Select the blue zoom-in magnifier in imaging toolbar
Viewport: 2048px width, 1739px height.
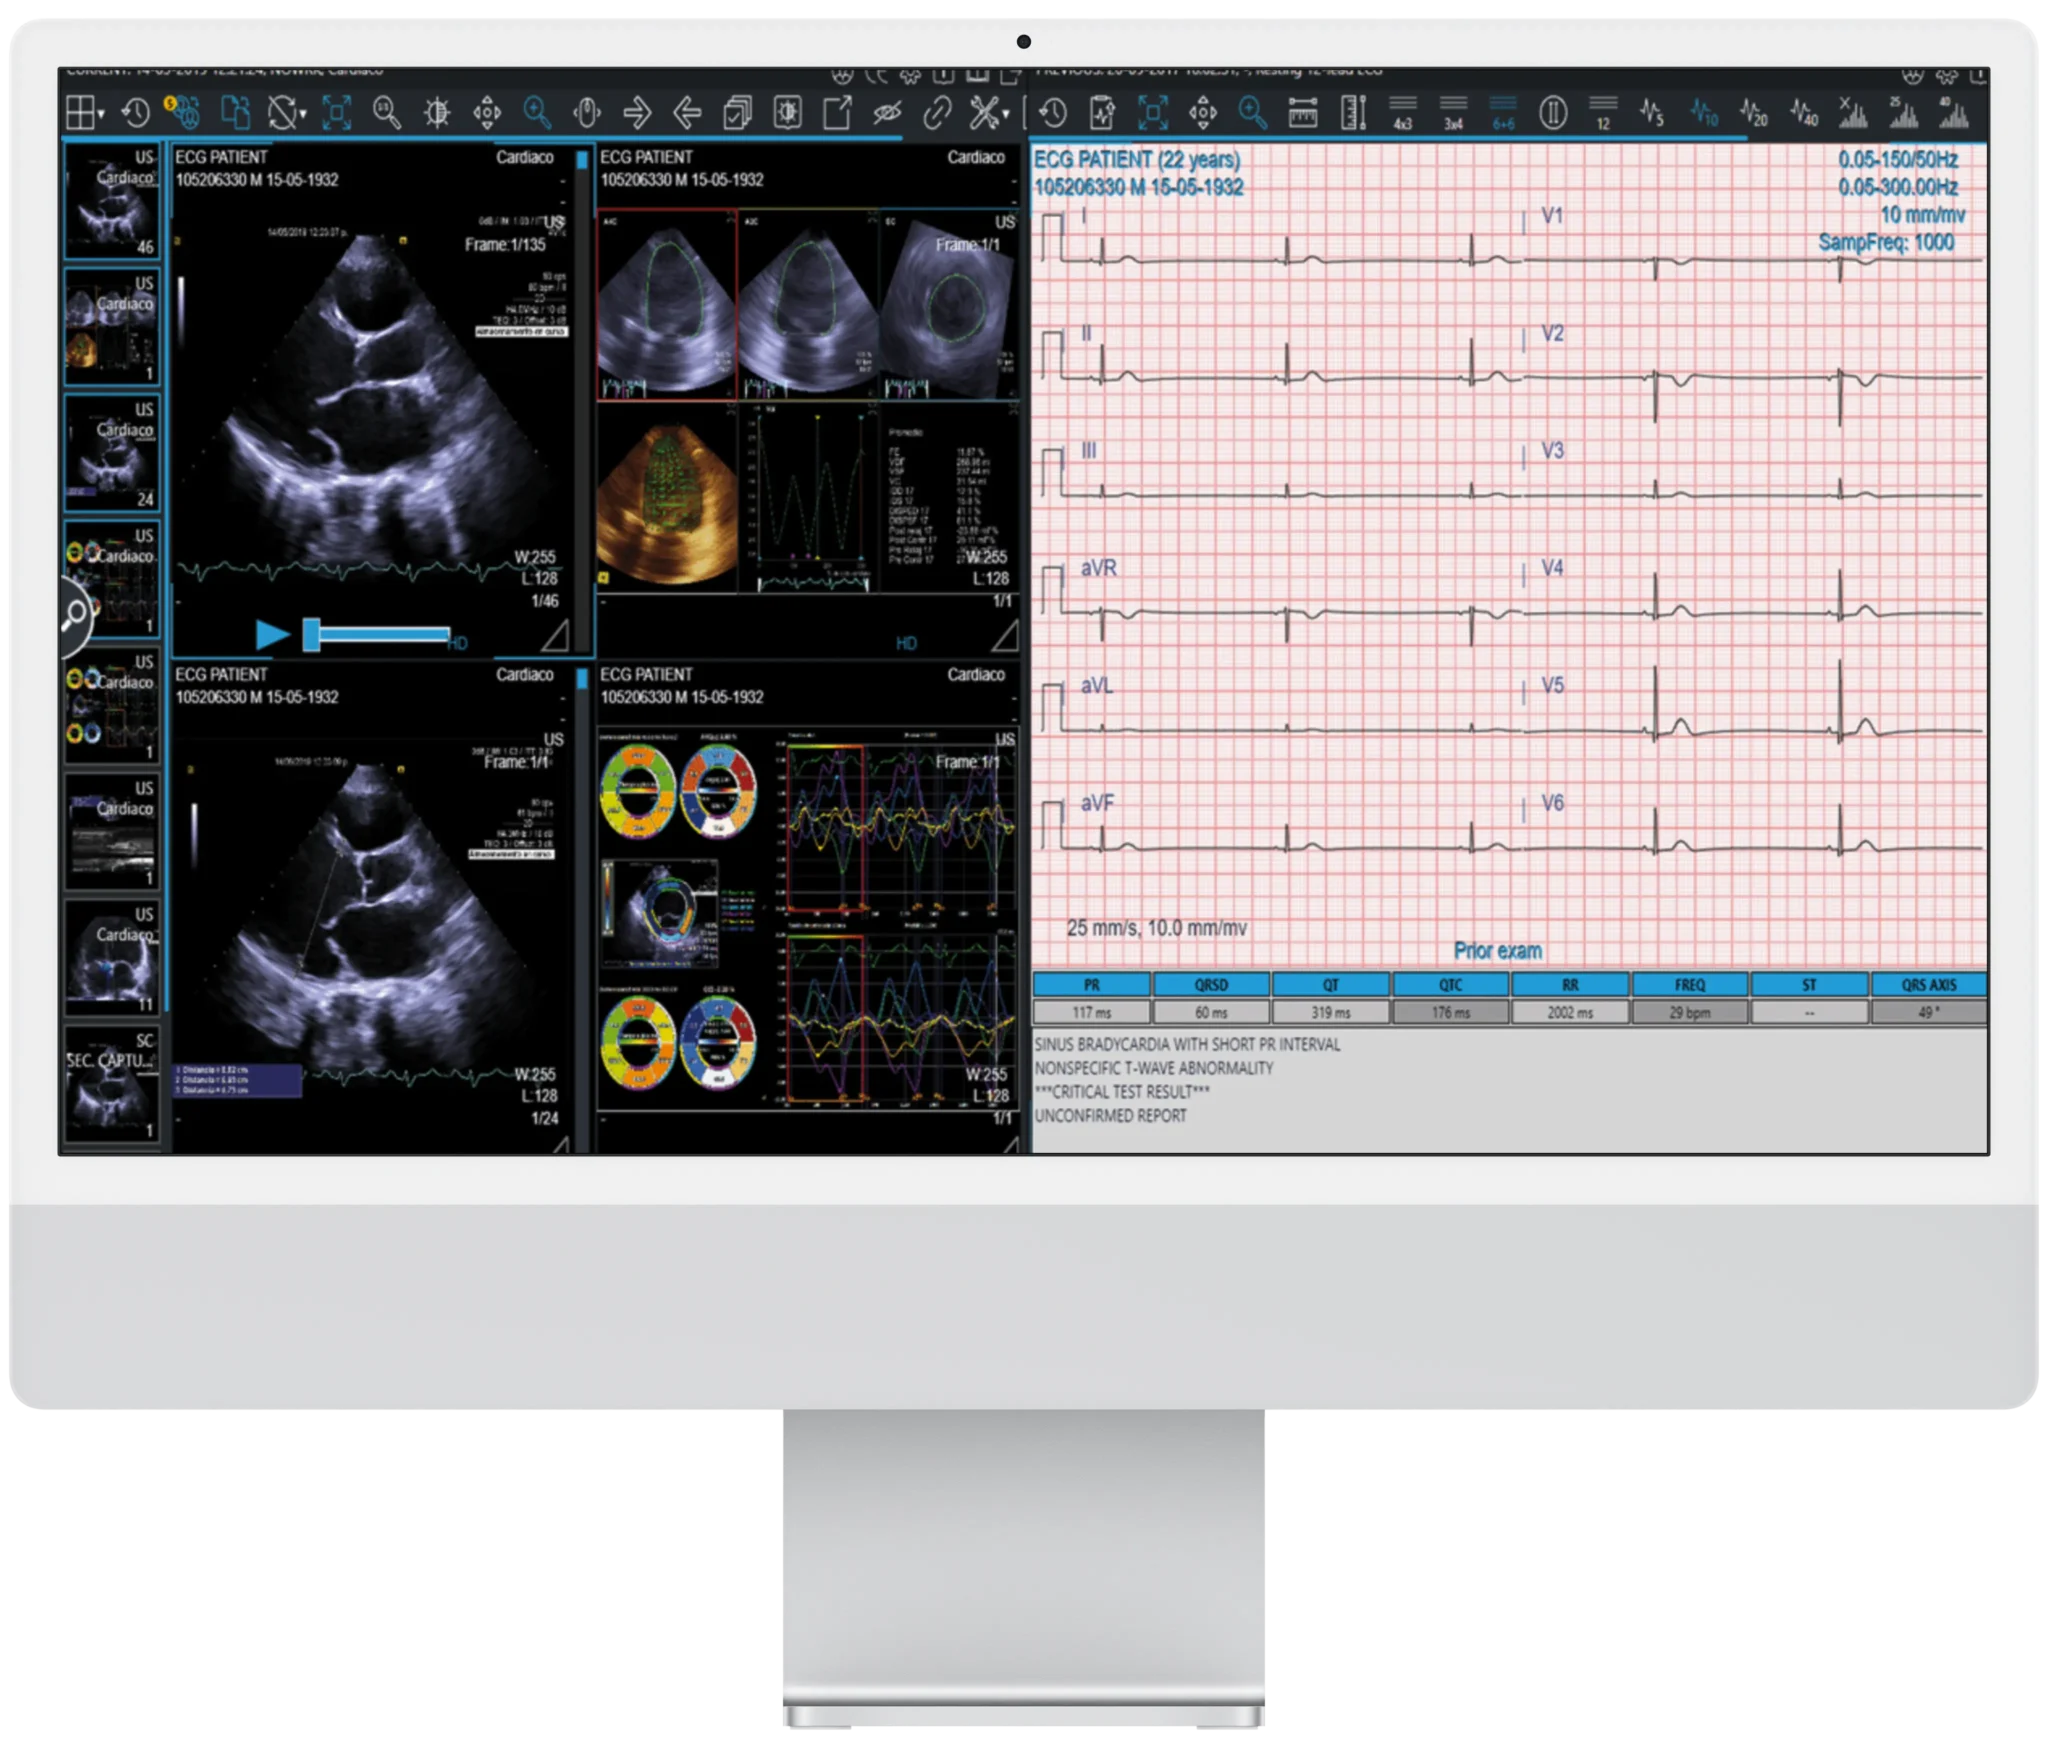point(537,112)
